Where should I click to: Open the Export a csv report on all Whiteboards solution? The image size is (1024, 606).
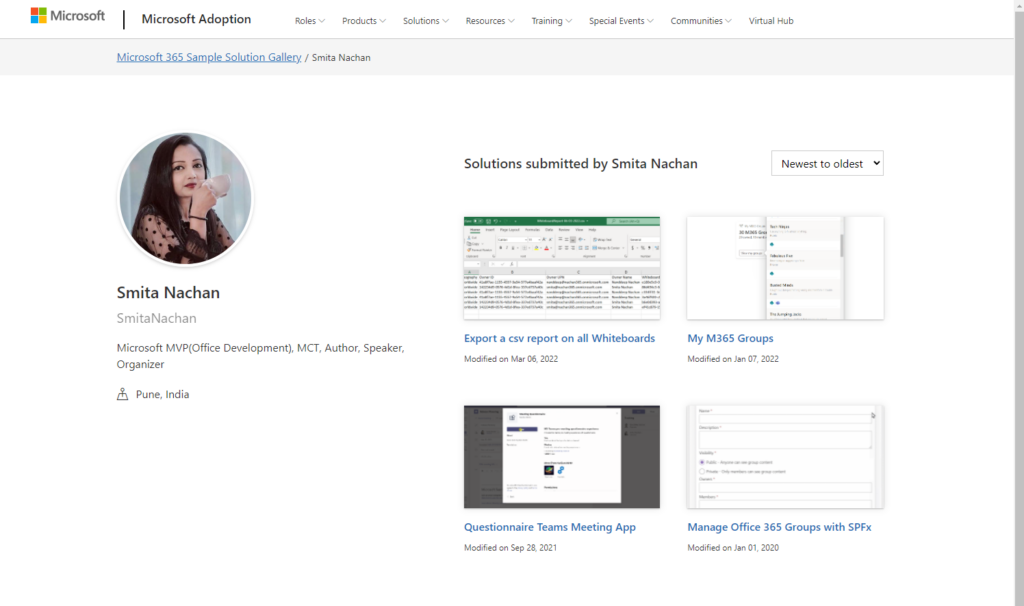(559, 338)
